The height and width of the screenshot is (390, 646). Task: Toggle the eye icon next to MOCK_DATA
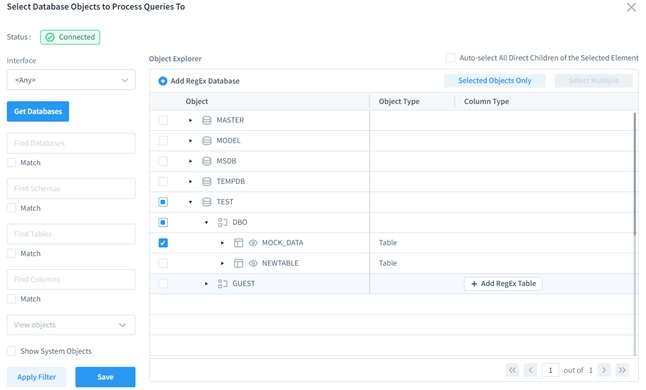point(253,243)
